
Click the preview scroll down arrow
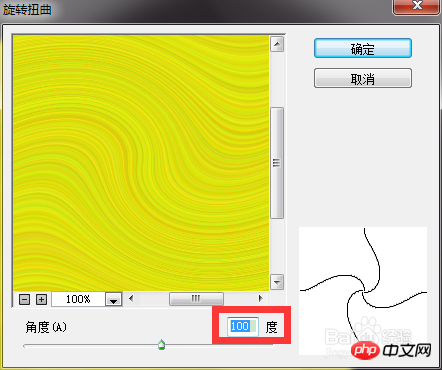[277, 282]
